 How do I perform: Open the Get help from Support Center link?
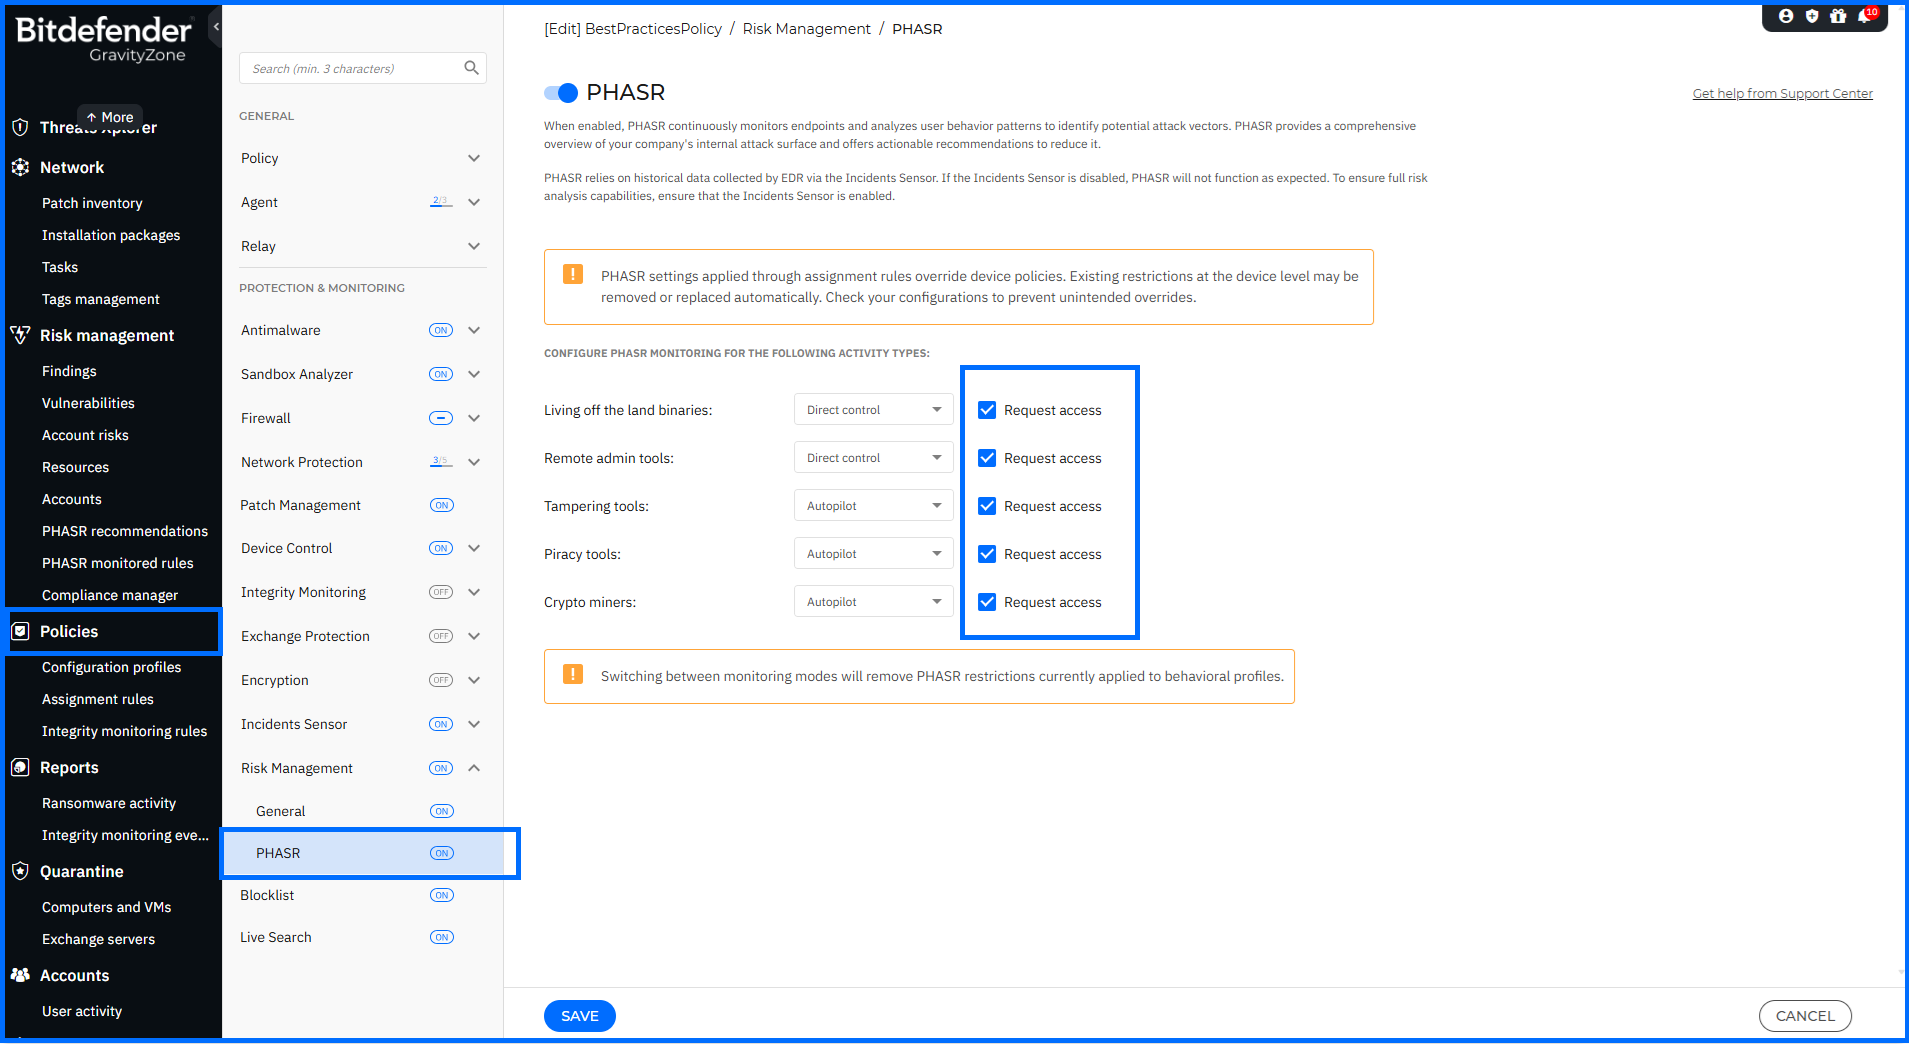point(1782,93)
